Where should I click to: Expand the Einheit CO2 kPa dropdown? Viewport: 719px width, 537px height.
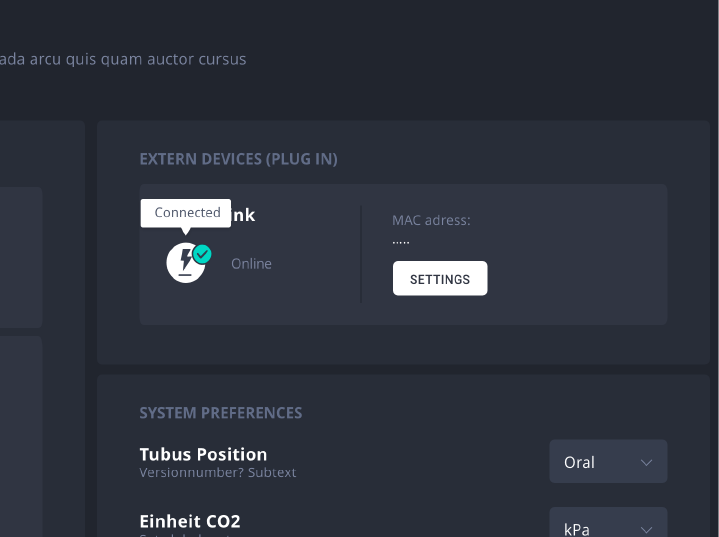(x=607, y=526)
